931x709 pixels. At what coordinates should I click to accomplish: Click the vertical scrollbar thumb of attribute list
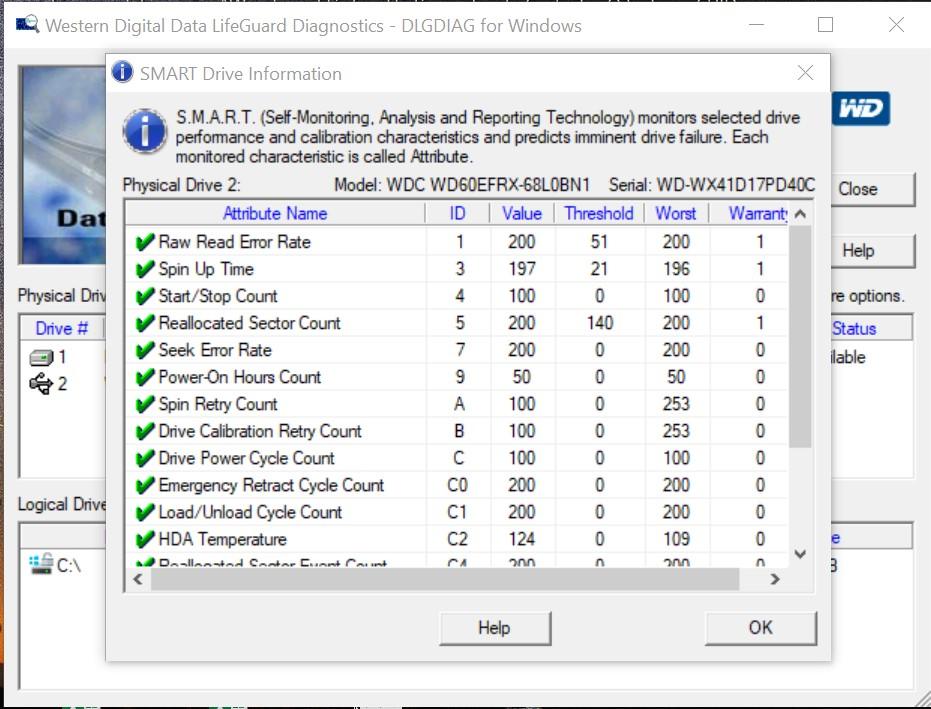[800, 336]
